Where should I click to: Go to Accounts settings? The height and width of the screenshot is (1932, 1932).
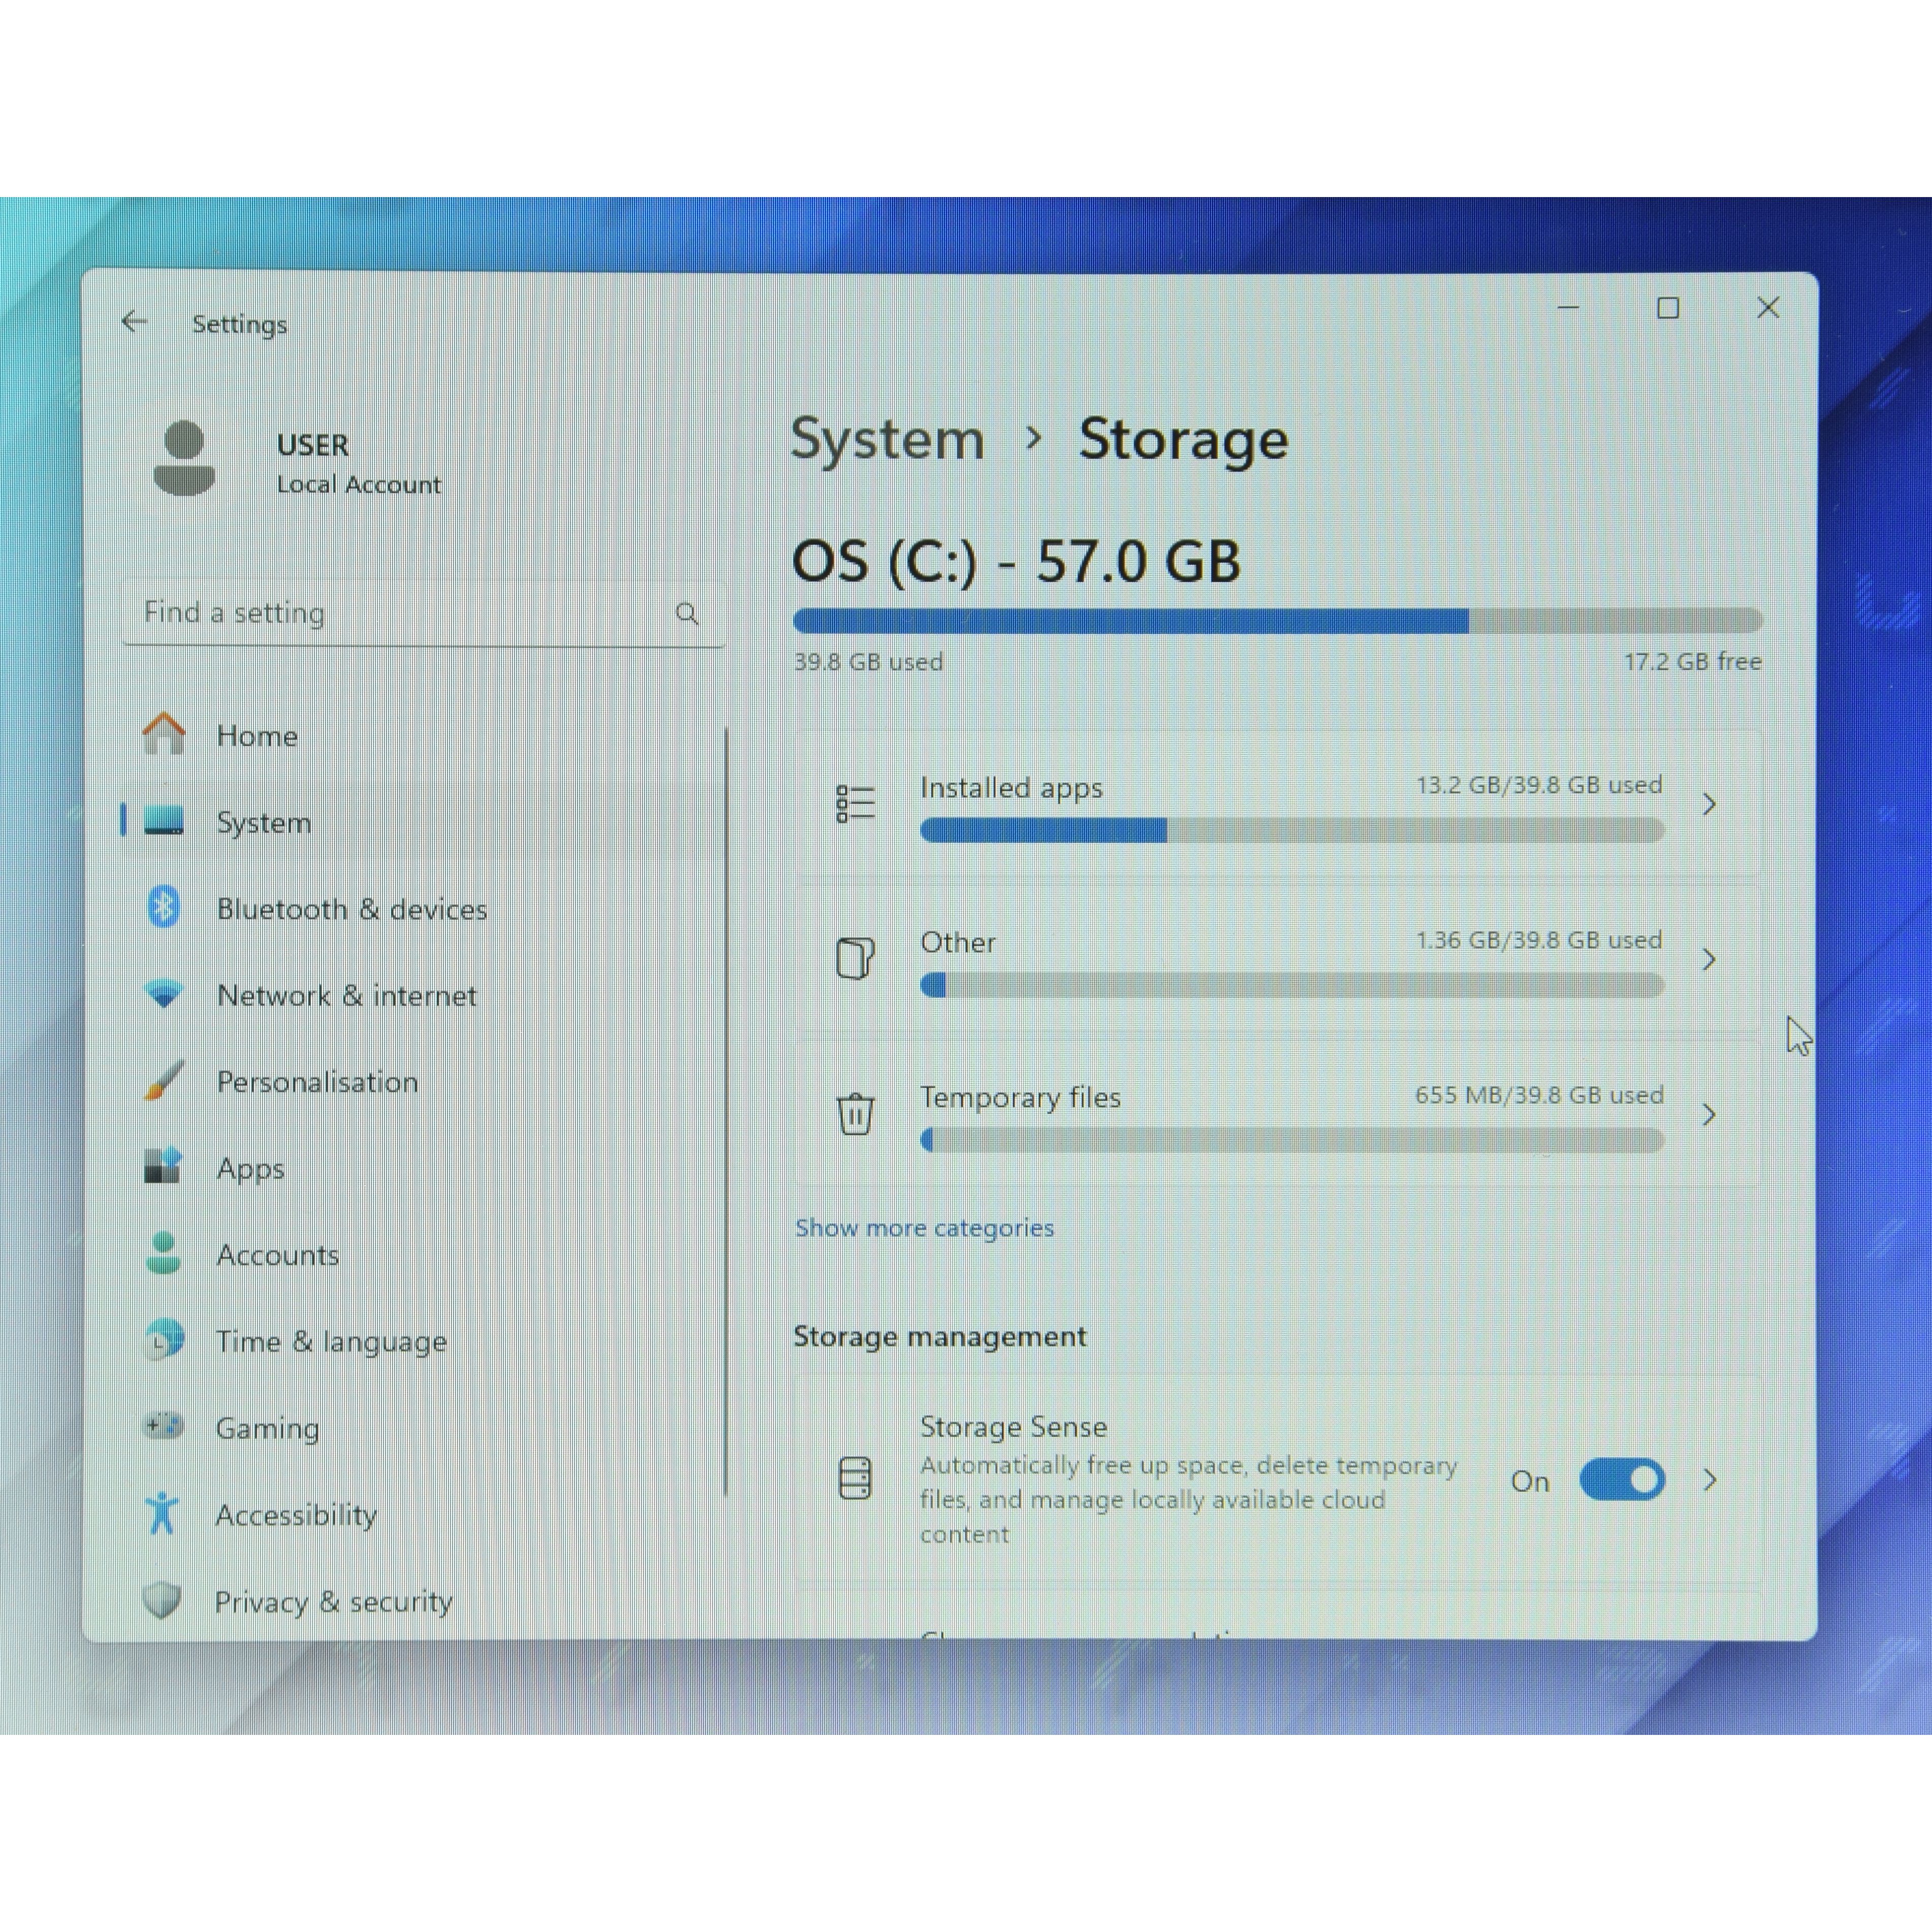pyautogui.click(x=423, y=1254)
